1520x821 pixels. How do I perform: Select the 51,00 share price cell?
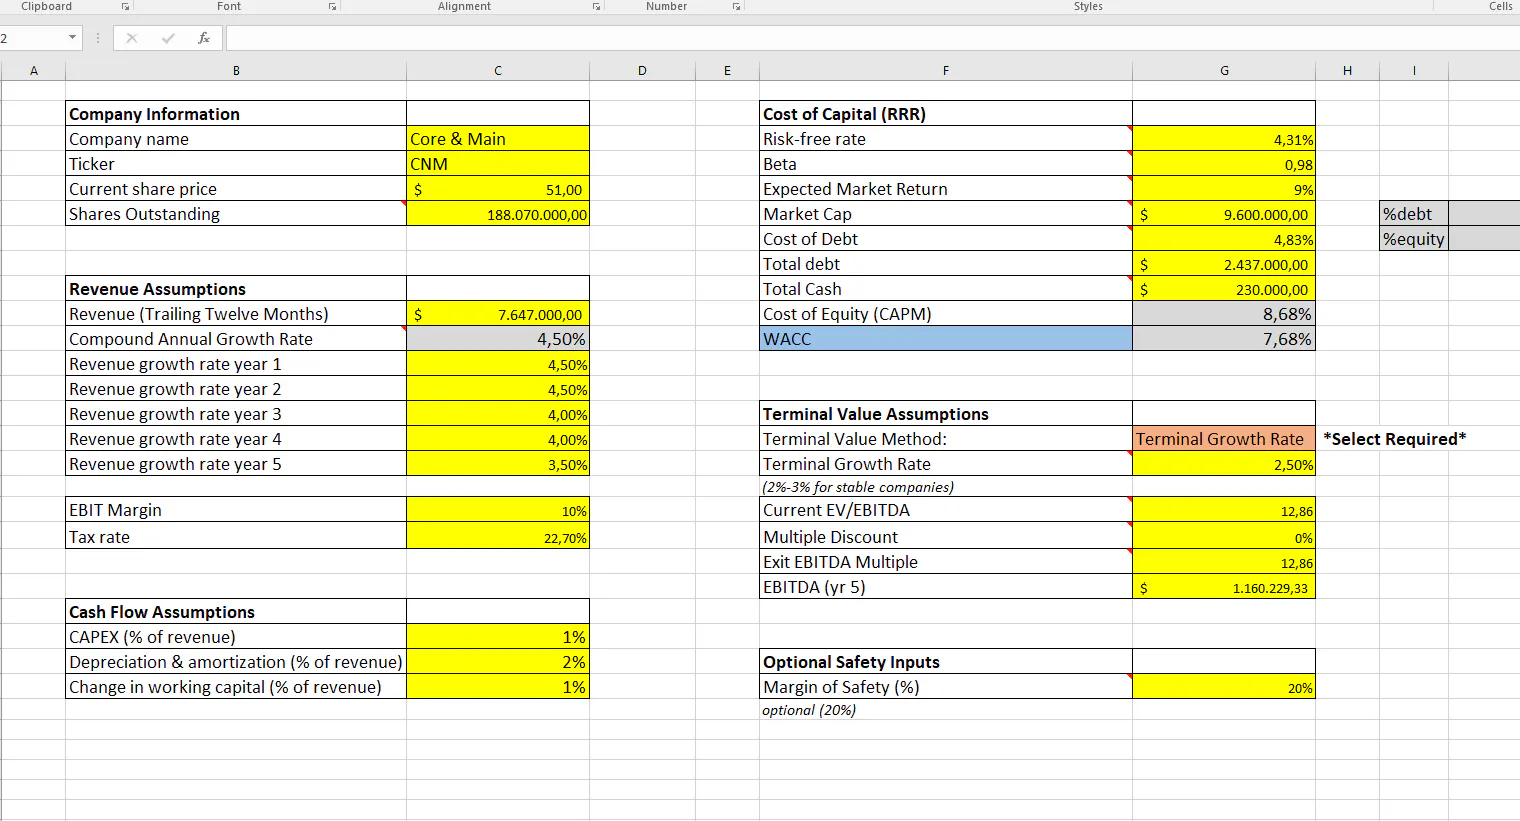(x=498, y=189)
